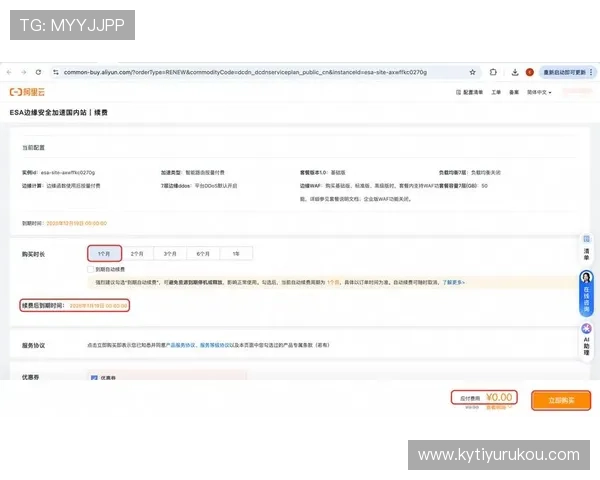This screenshot has width=600, height=480.
Task: Open the browser downloads icon
Action: [x=514, y=73]
